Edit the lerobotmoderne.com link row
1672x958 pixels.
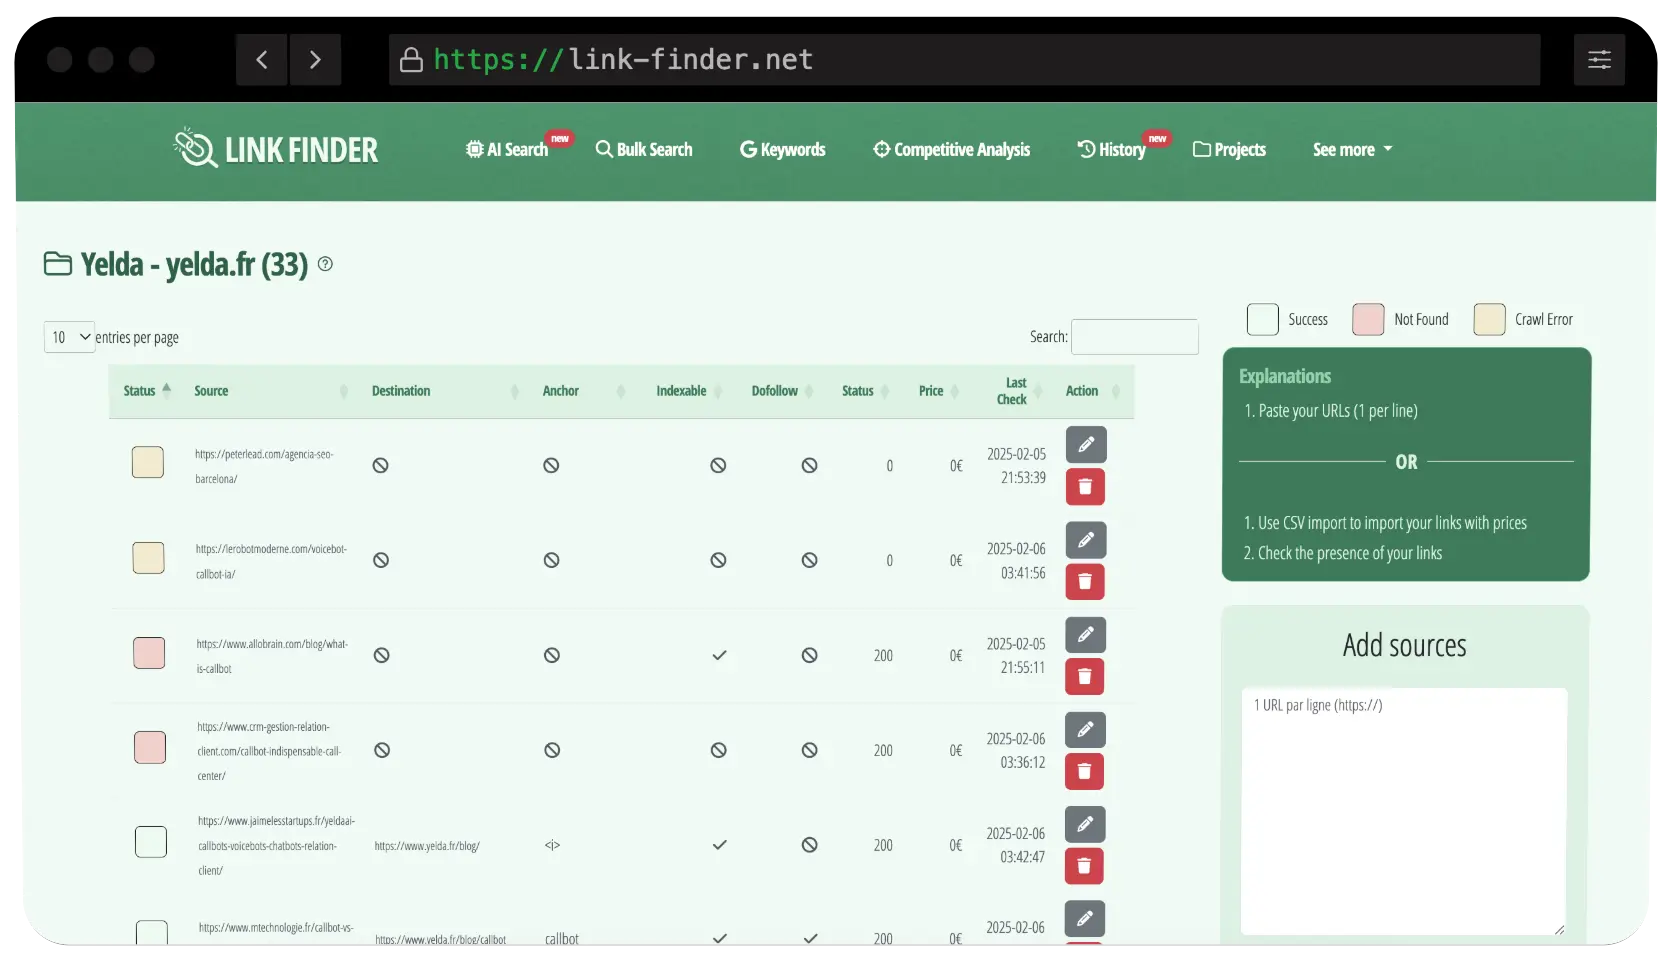[1086, 540]
